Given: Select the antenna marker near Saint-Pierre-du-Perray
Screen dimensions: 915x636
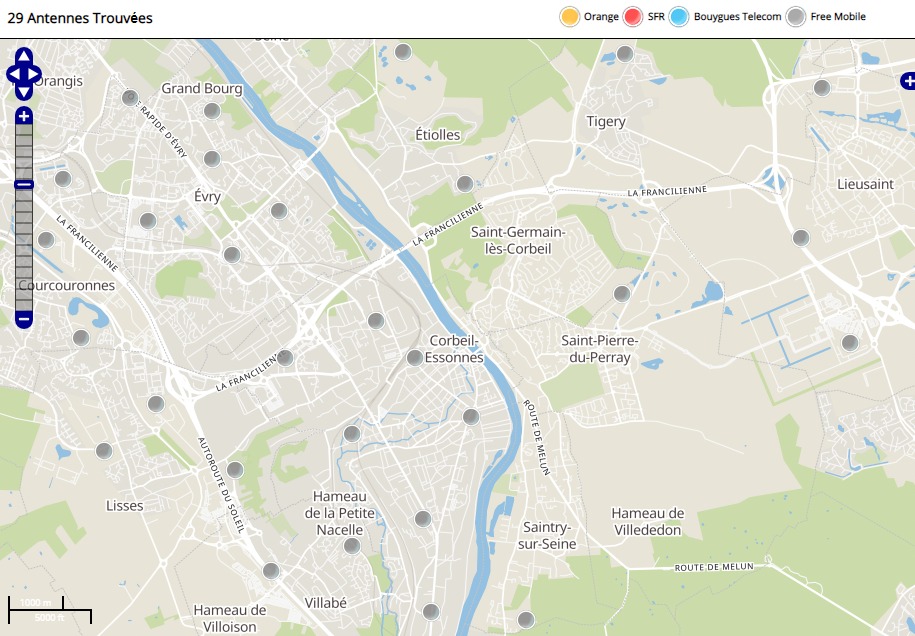Looking at the screenshot, I should [622, 294].
